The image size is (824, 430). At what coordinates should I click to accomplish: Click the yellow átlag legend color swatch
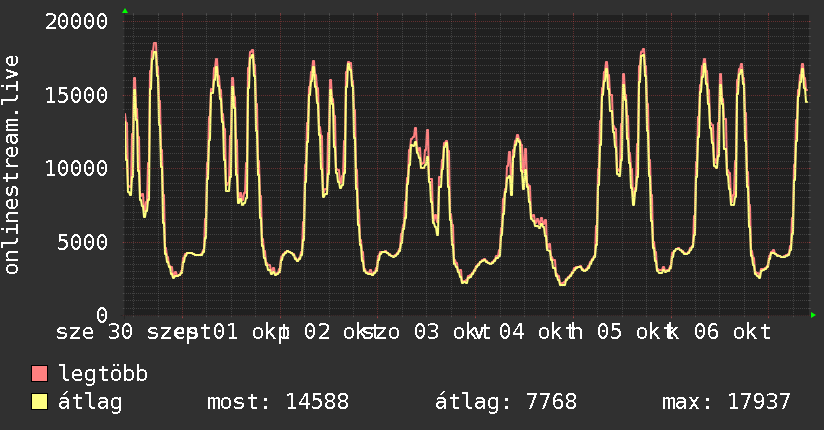(x=39, y=401)
